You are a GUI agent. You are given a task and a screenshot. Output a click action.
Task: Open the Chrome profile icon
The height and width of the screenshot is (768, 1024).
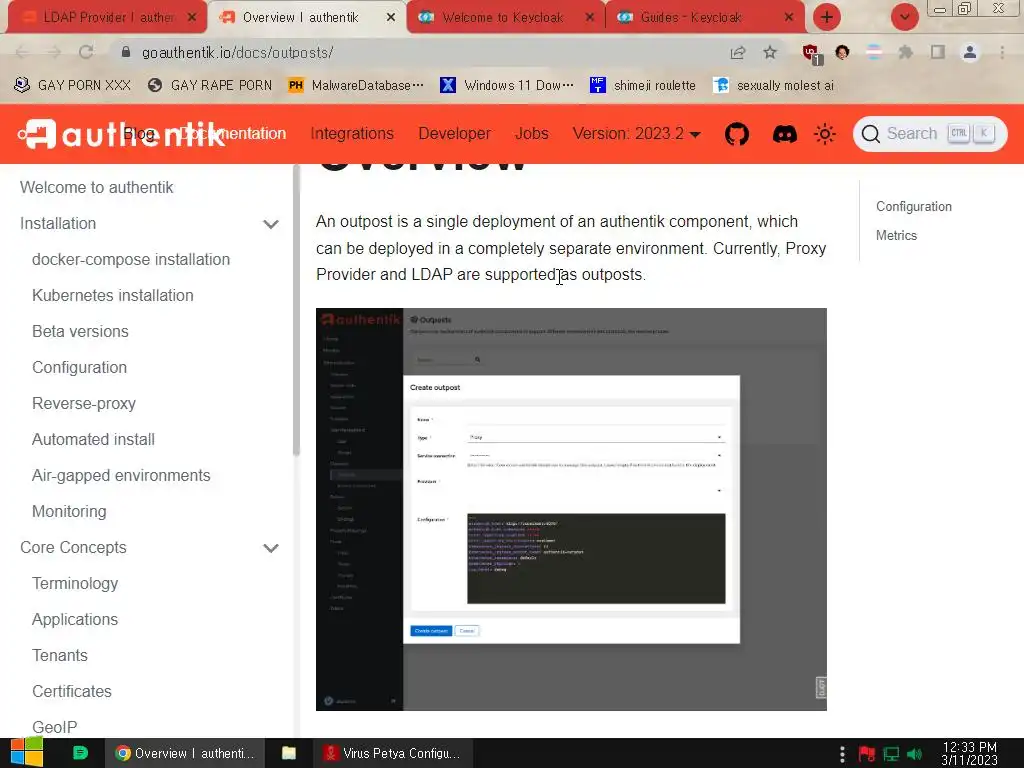[x=970, y=52]
